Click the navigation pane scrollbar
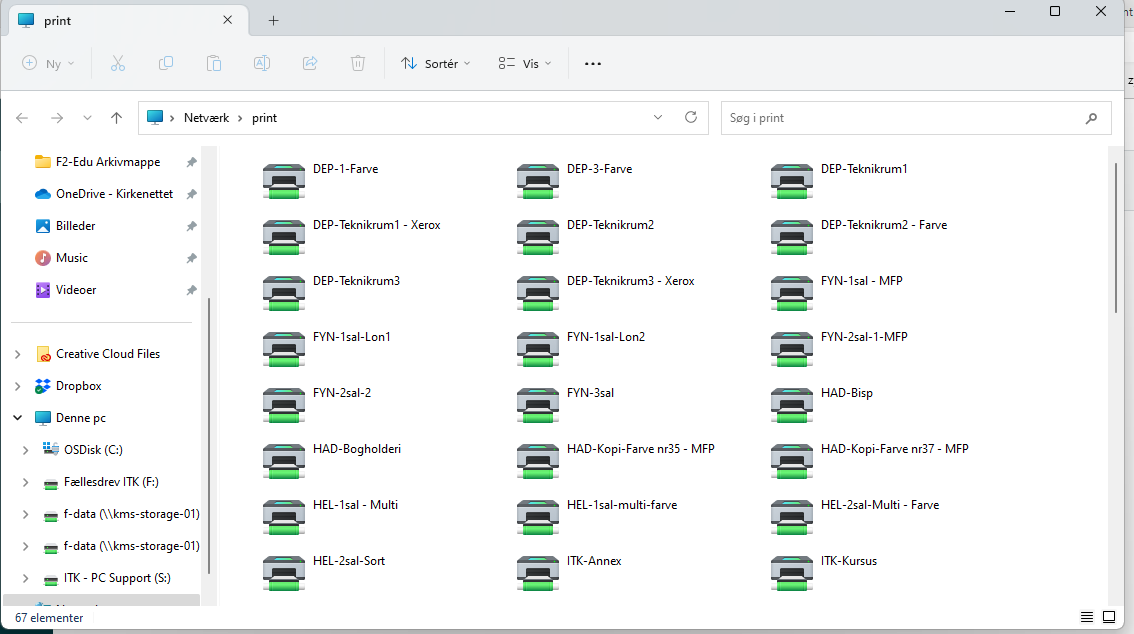1134x634 pixels. click(209, 436)
